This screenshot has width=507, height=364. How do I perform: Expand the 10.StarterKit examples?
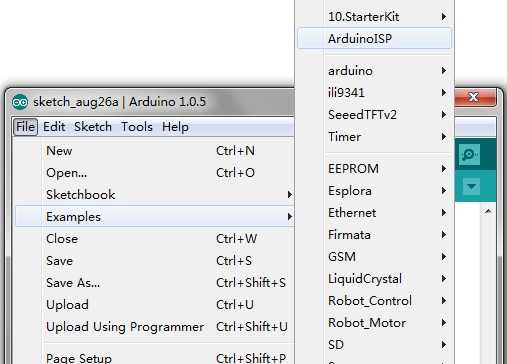click(x=374, y=17)
